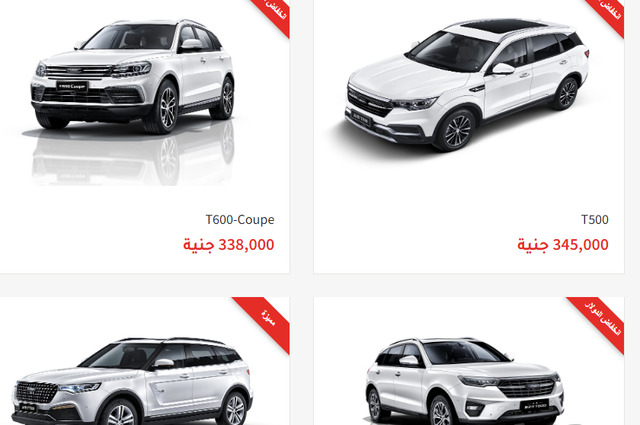Screen dimensions: 640x425
Task: Open the T500 car image
Action: coord(467,85)
